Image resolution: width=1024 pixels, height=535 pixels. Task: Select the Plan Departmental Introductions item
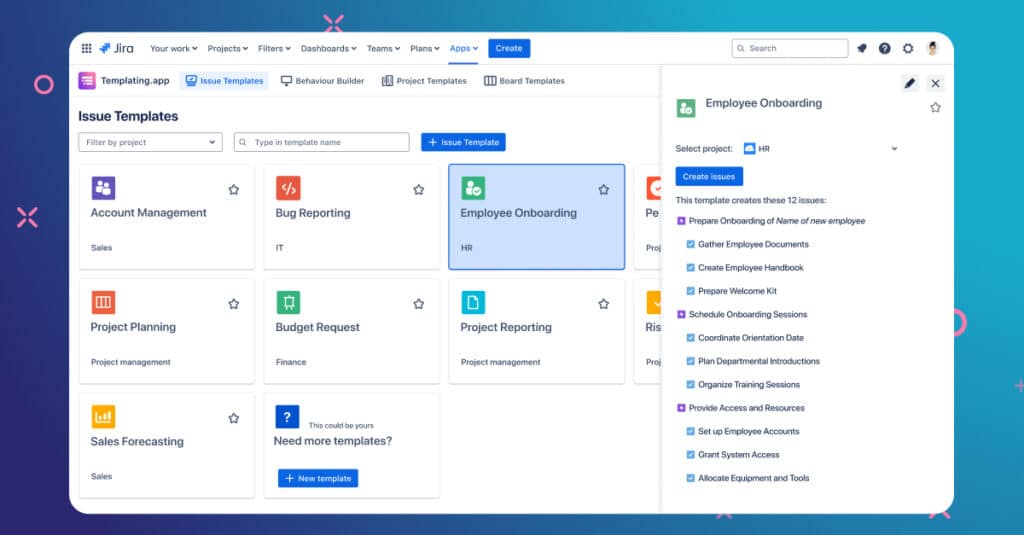click(758, 361)
